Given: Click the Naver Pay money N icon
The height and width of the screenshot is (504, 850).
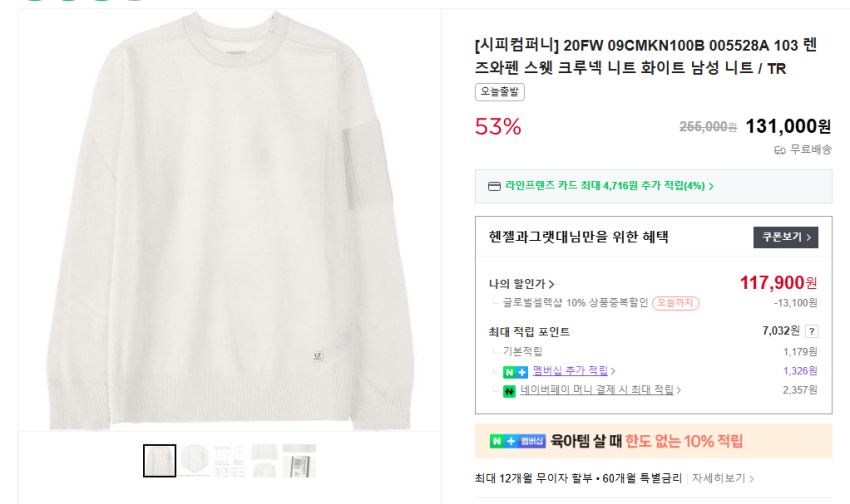Looking at the screenshot, I should tap(509, 390).
